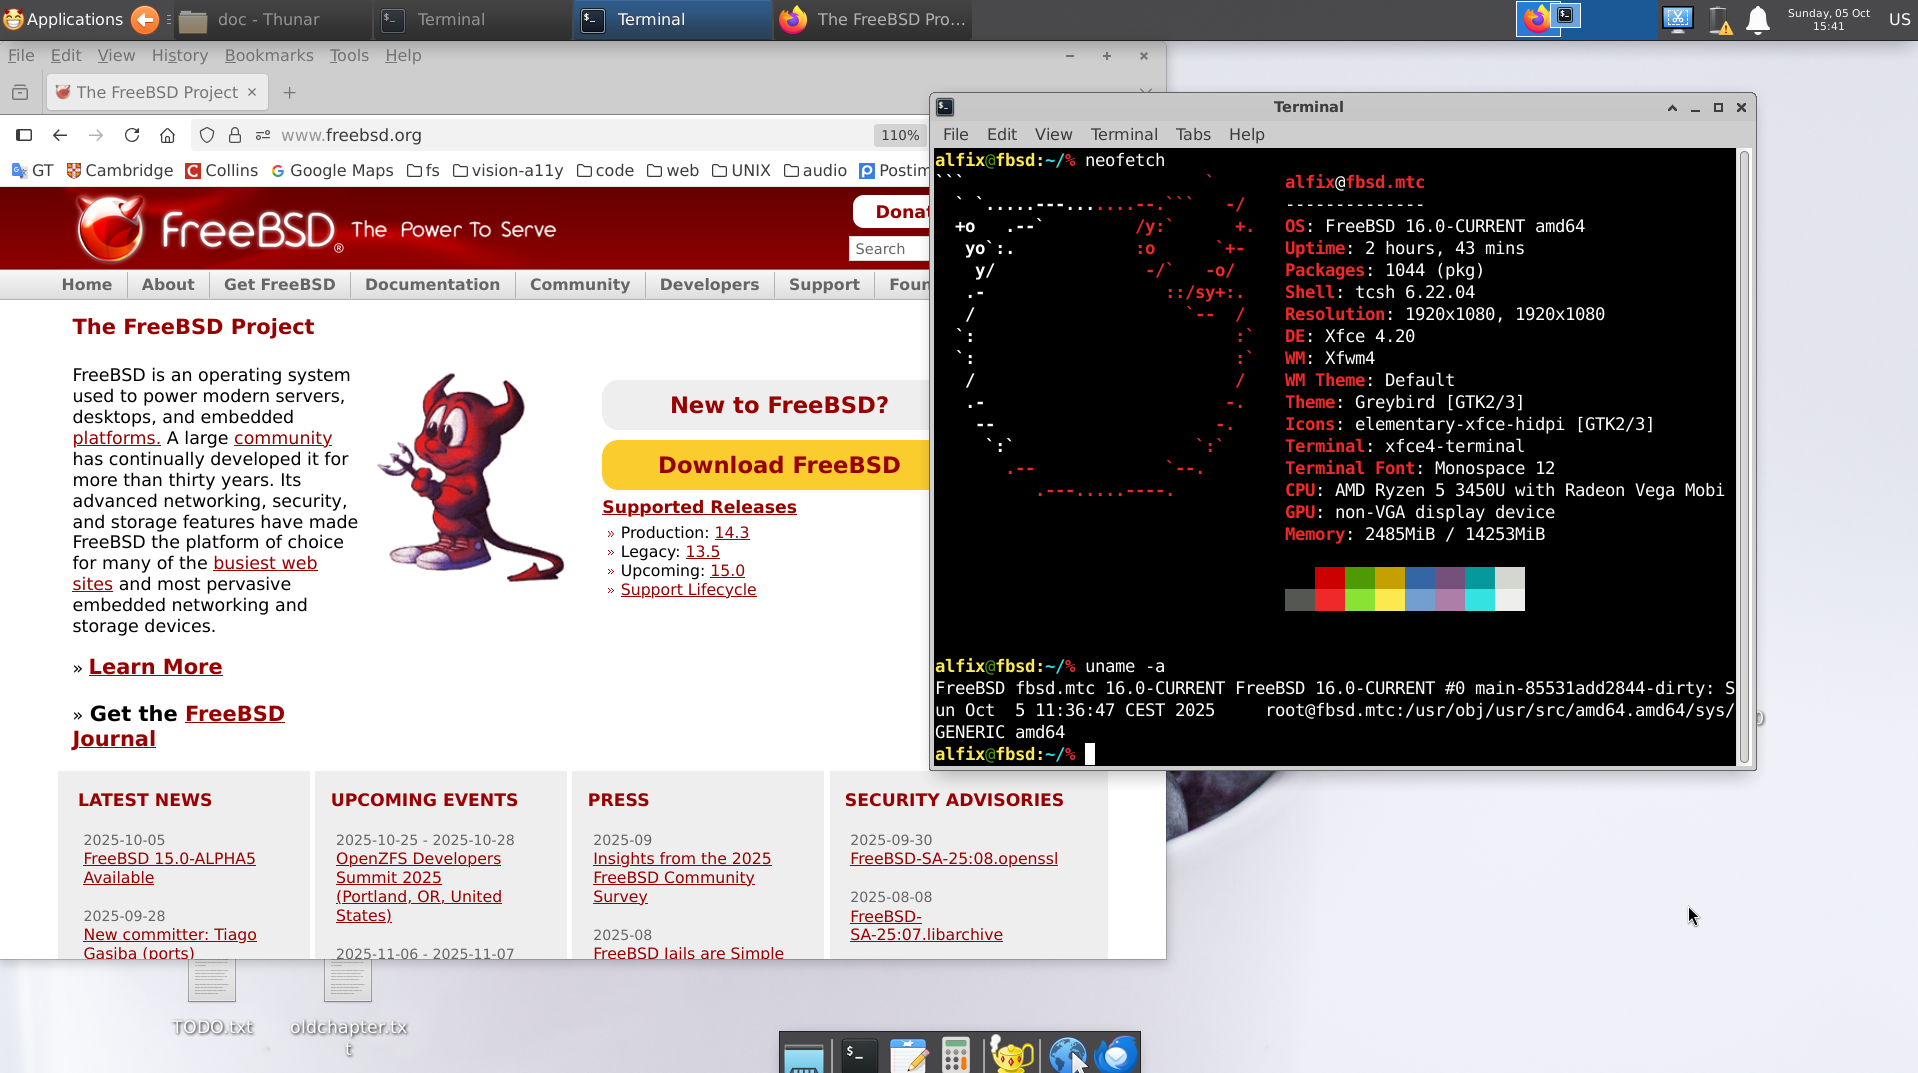1918x1073 pixels.
Task: Open notifications bell in the top panel
Action: [1757, 20]
